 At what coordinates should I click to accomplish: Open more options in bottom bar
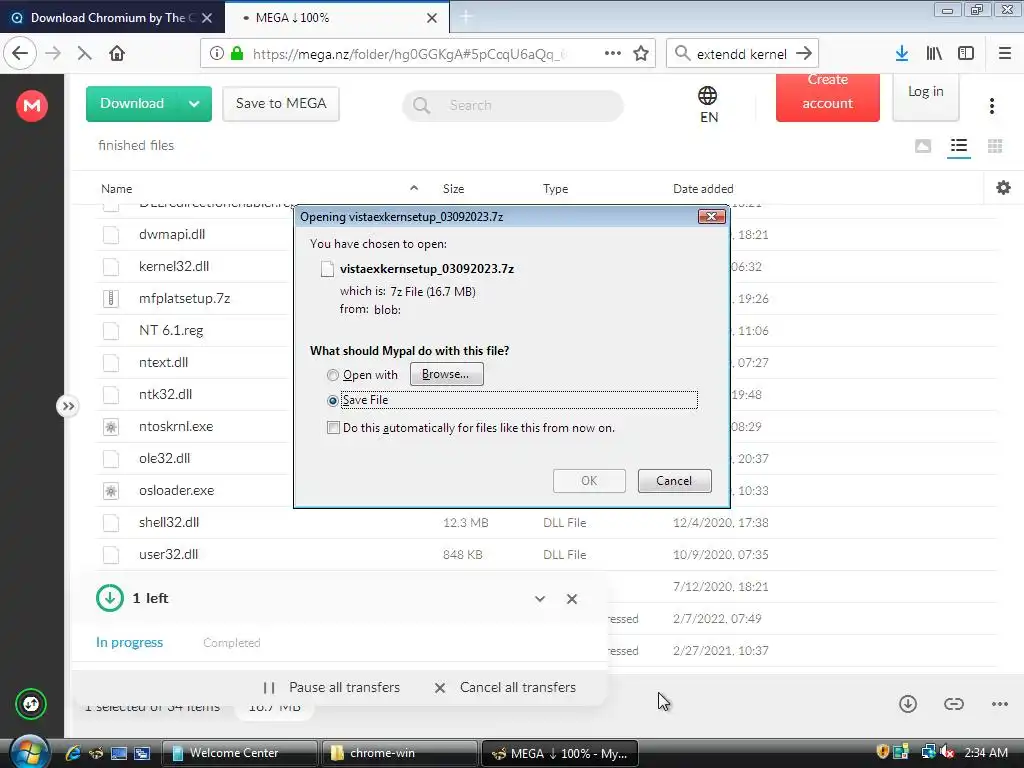click(1000, 704)
